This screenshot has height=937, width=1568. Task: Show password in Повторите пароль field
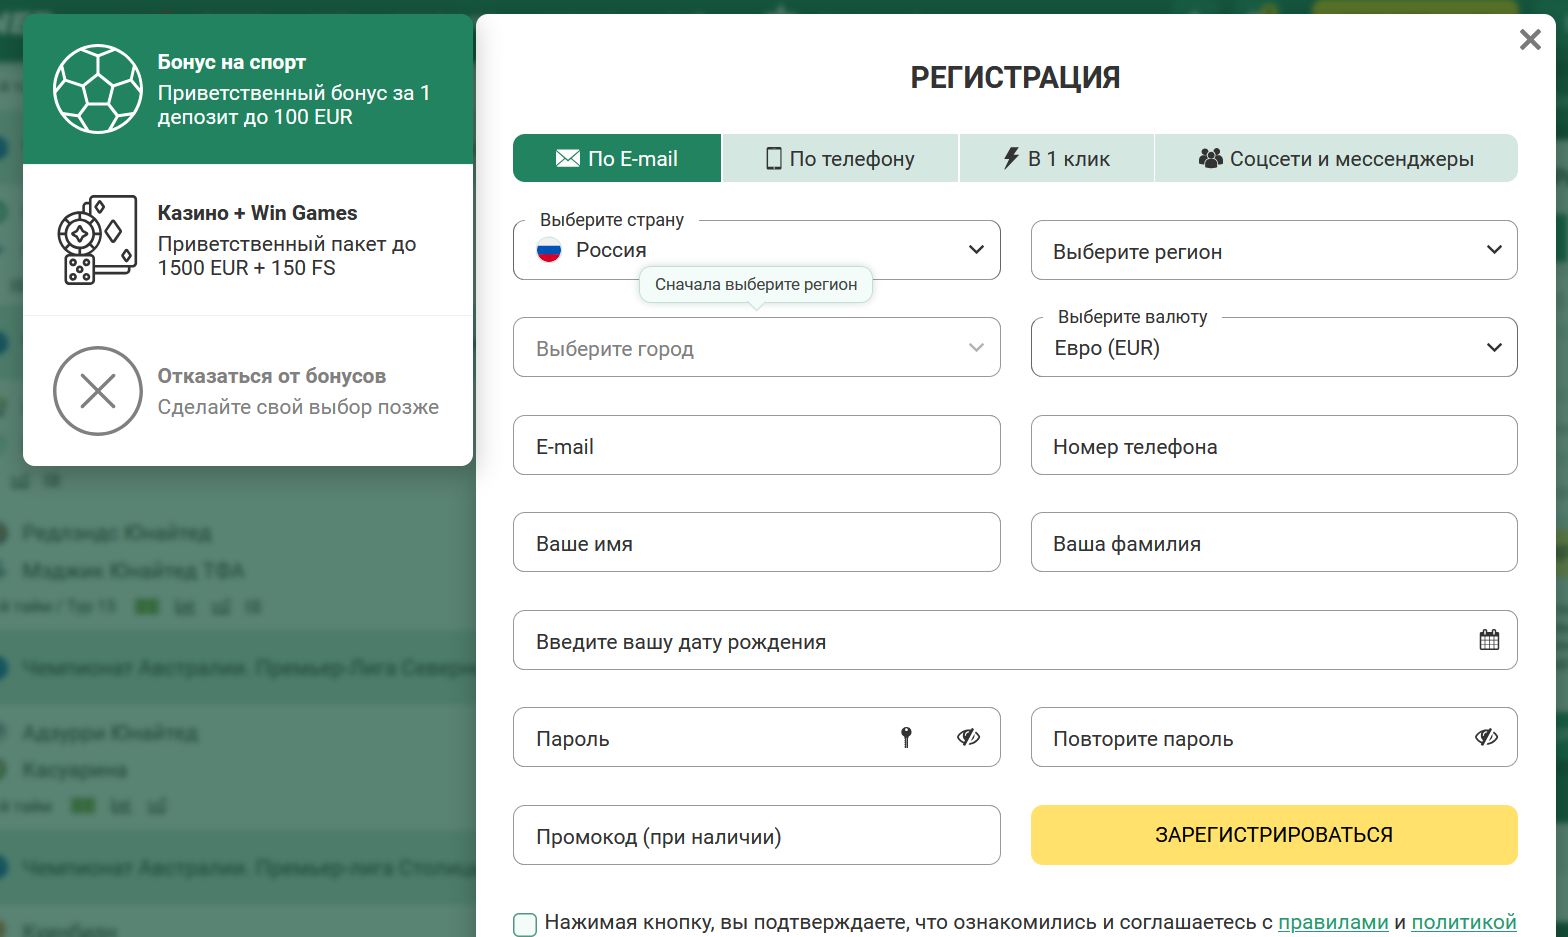pos(1486,738)
